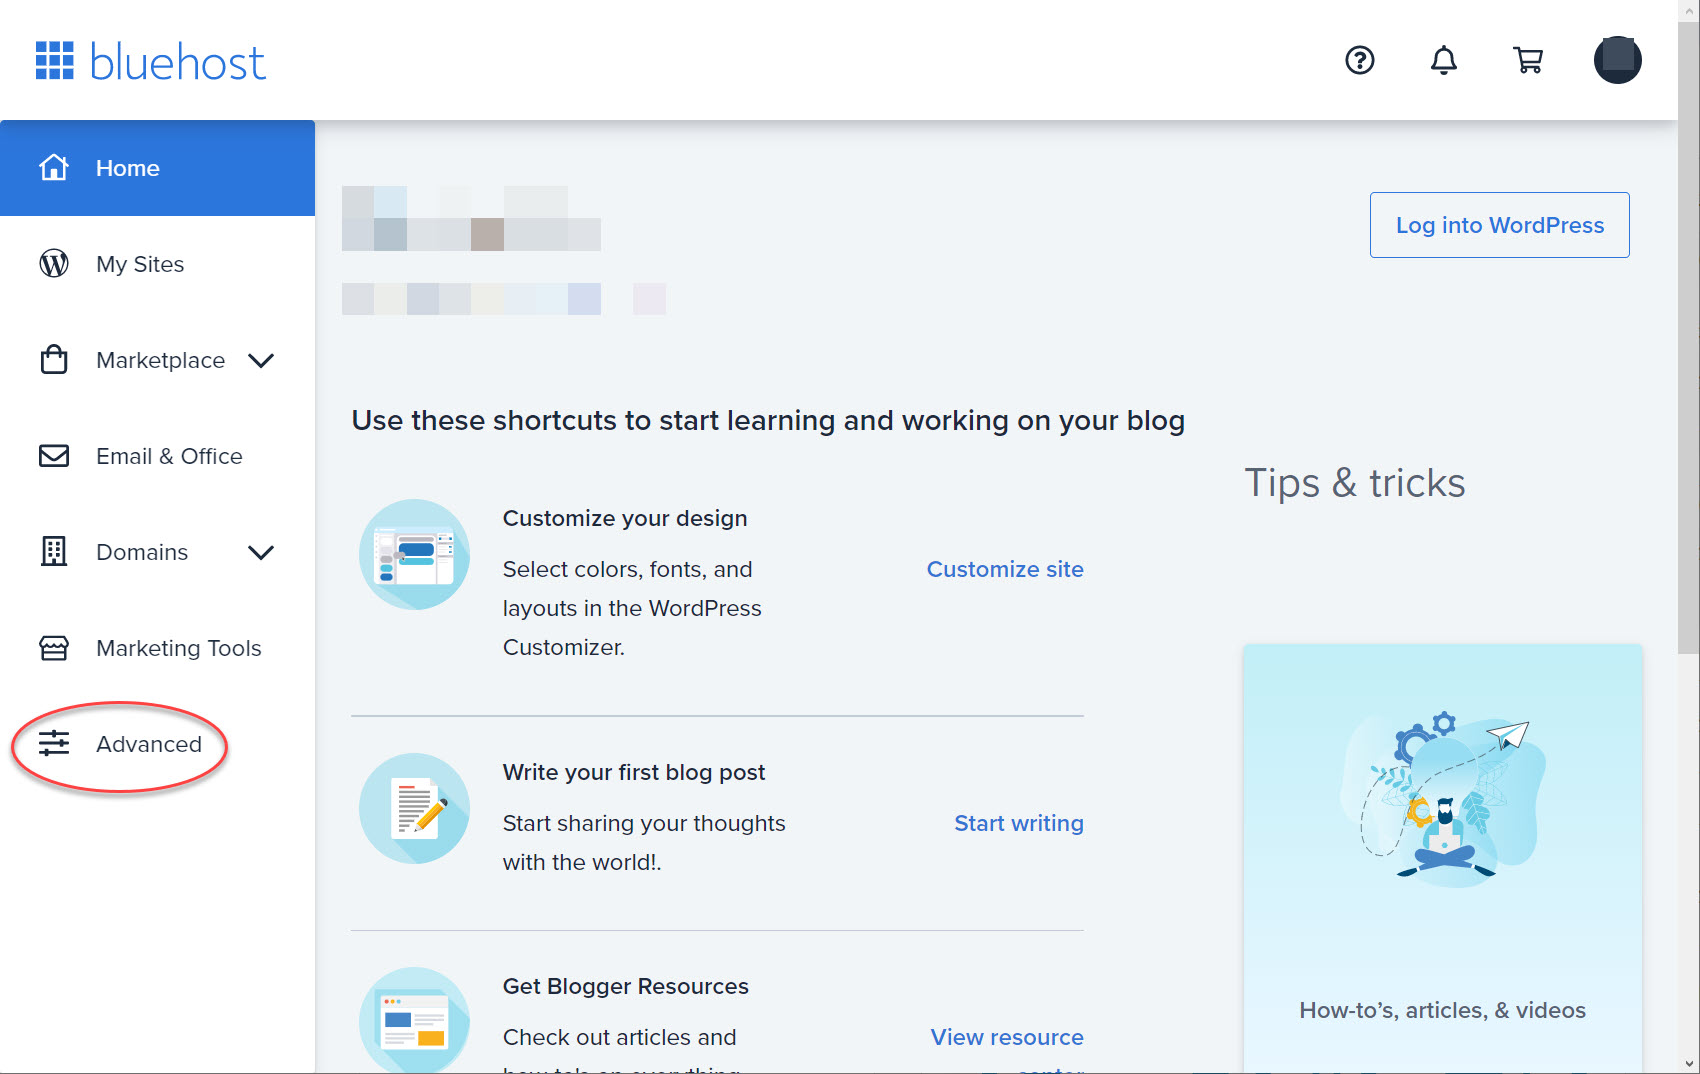Click the Log into WordPress button
Viewport: 1700px width, 1074px height.
pyautogui.click(x=1500, y=225)
